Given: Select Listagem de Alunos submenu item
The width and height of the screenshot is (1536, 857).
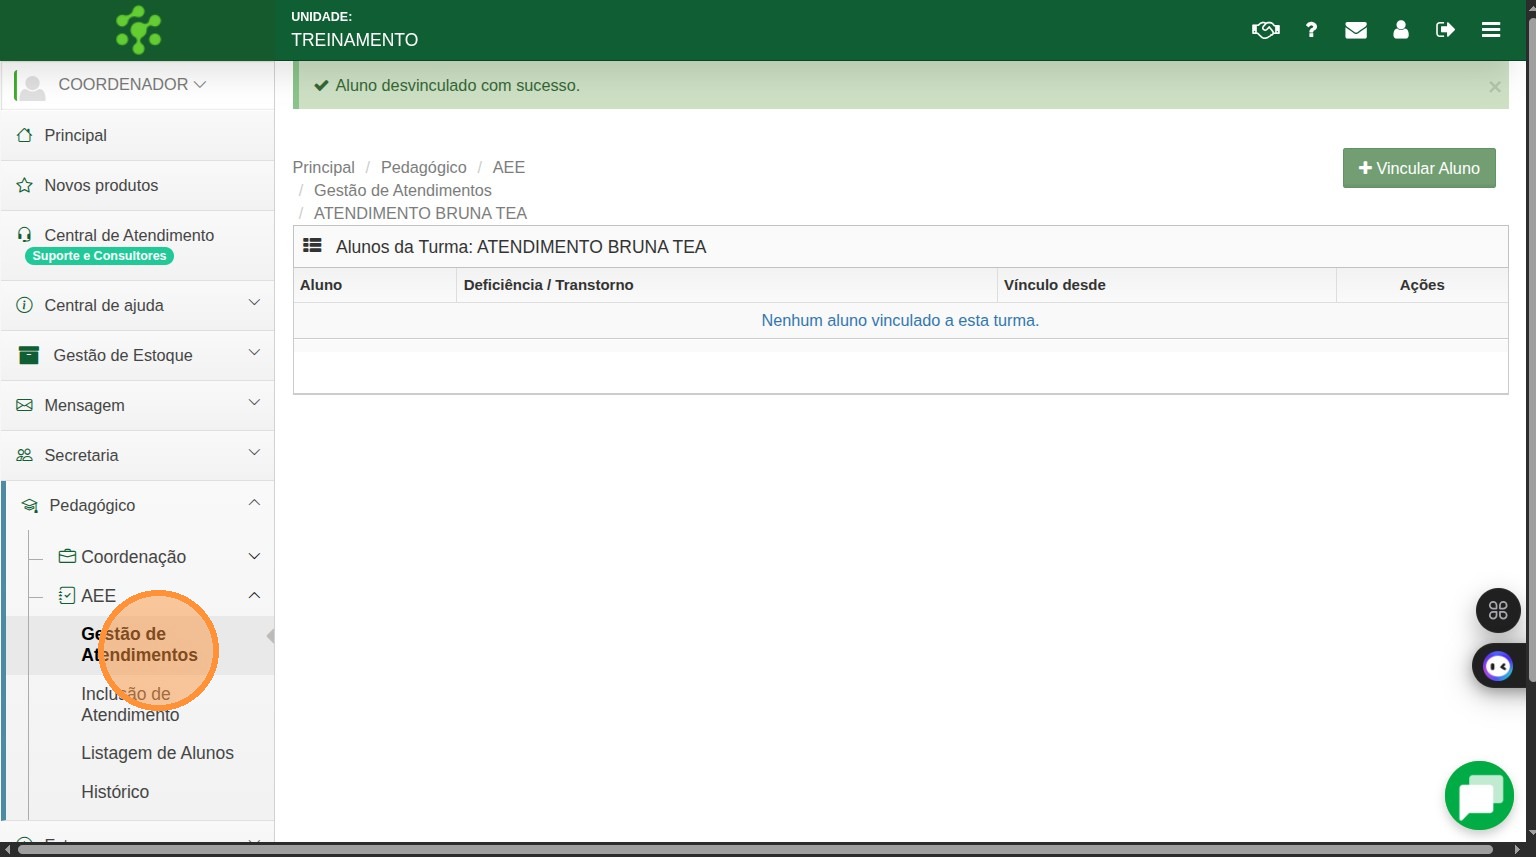Looking at the screenshot, I should tap(157, 753).
